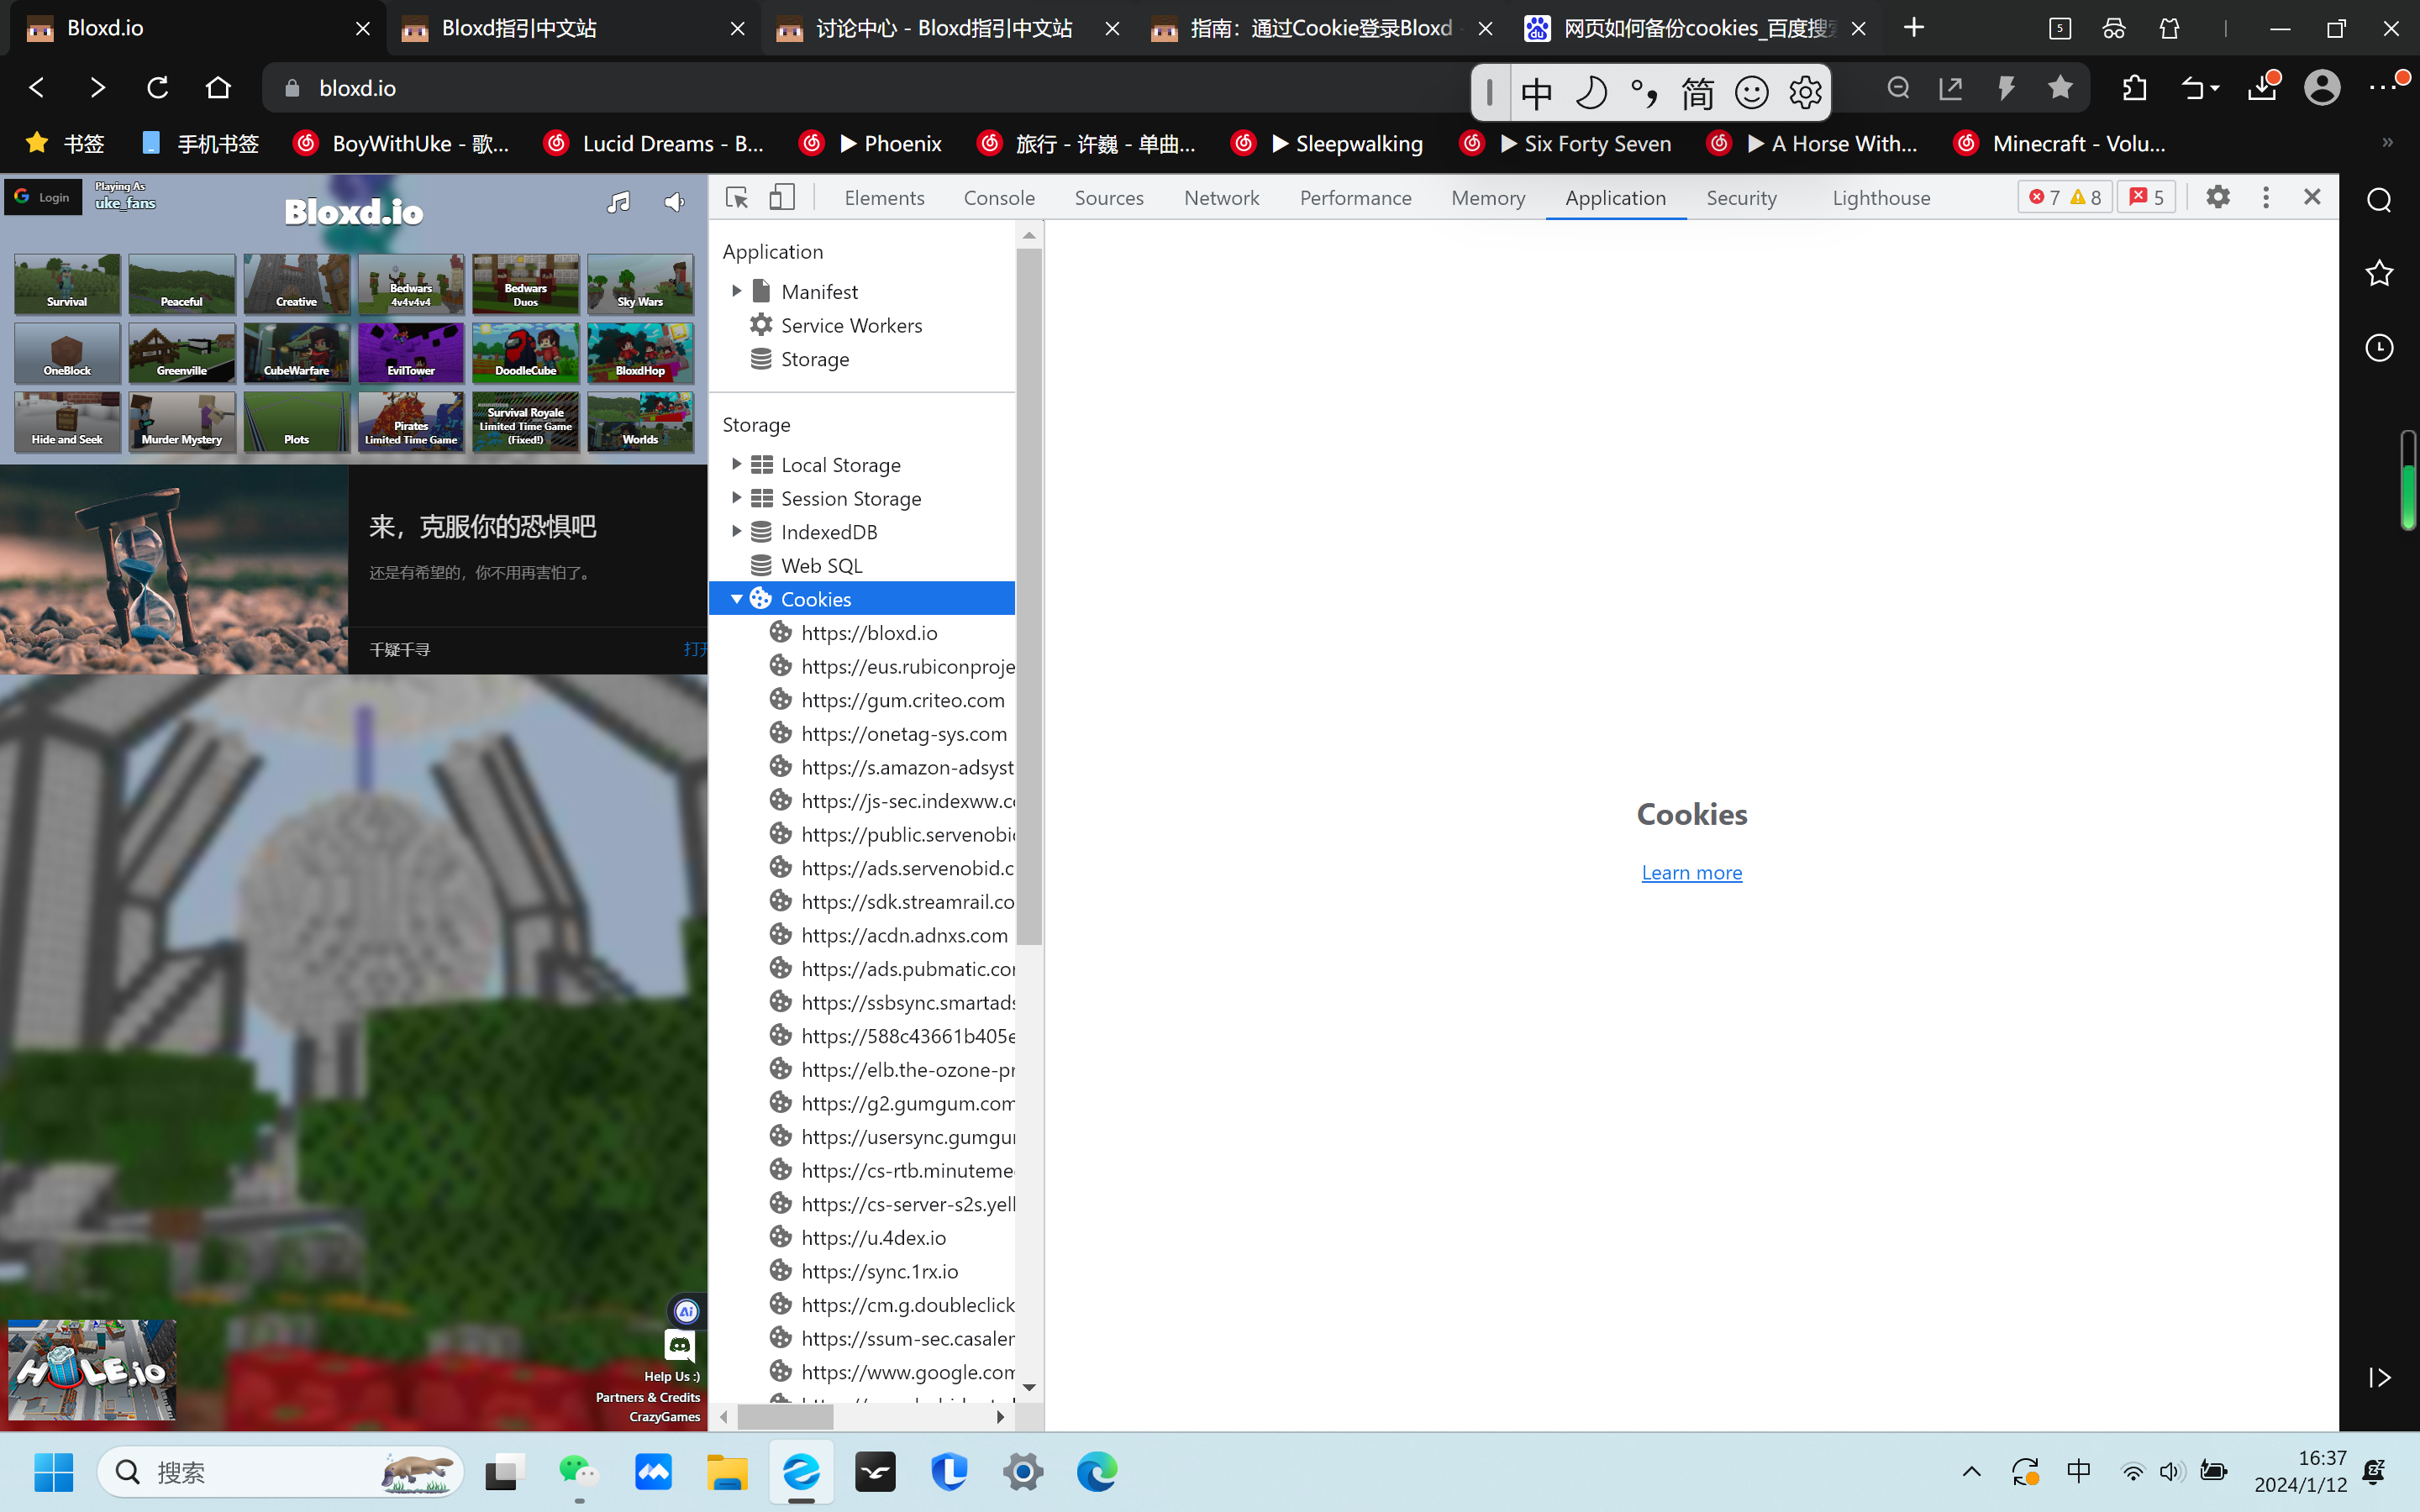Click the inspect element picker icon
Screen dimensions: 2420x1512
point(737,198)
